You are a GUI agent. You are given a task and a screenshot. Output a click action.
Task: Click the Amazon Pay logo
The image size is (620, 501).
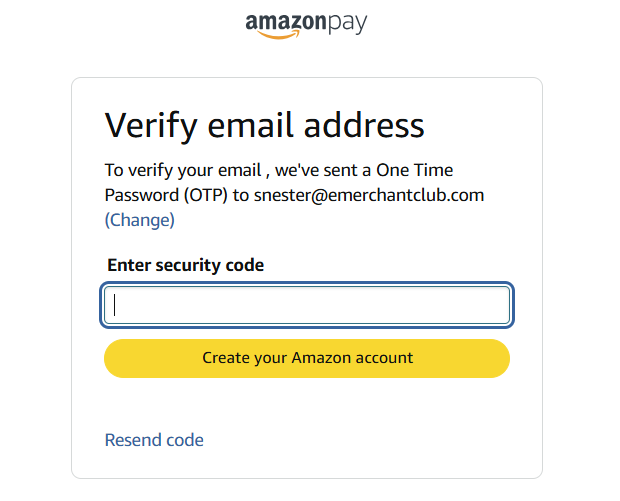[x=306, y=25]
